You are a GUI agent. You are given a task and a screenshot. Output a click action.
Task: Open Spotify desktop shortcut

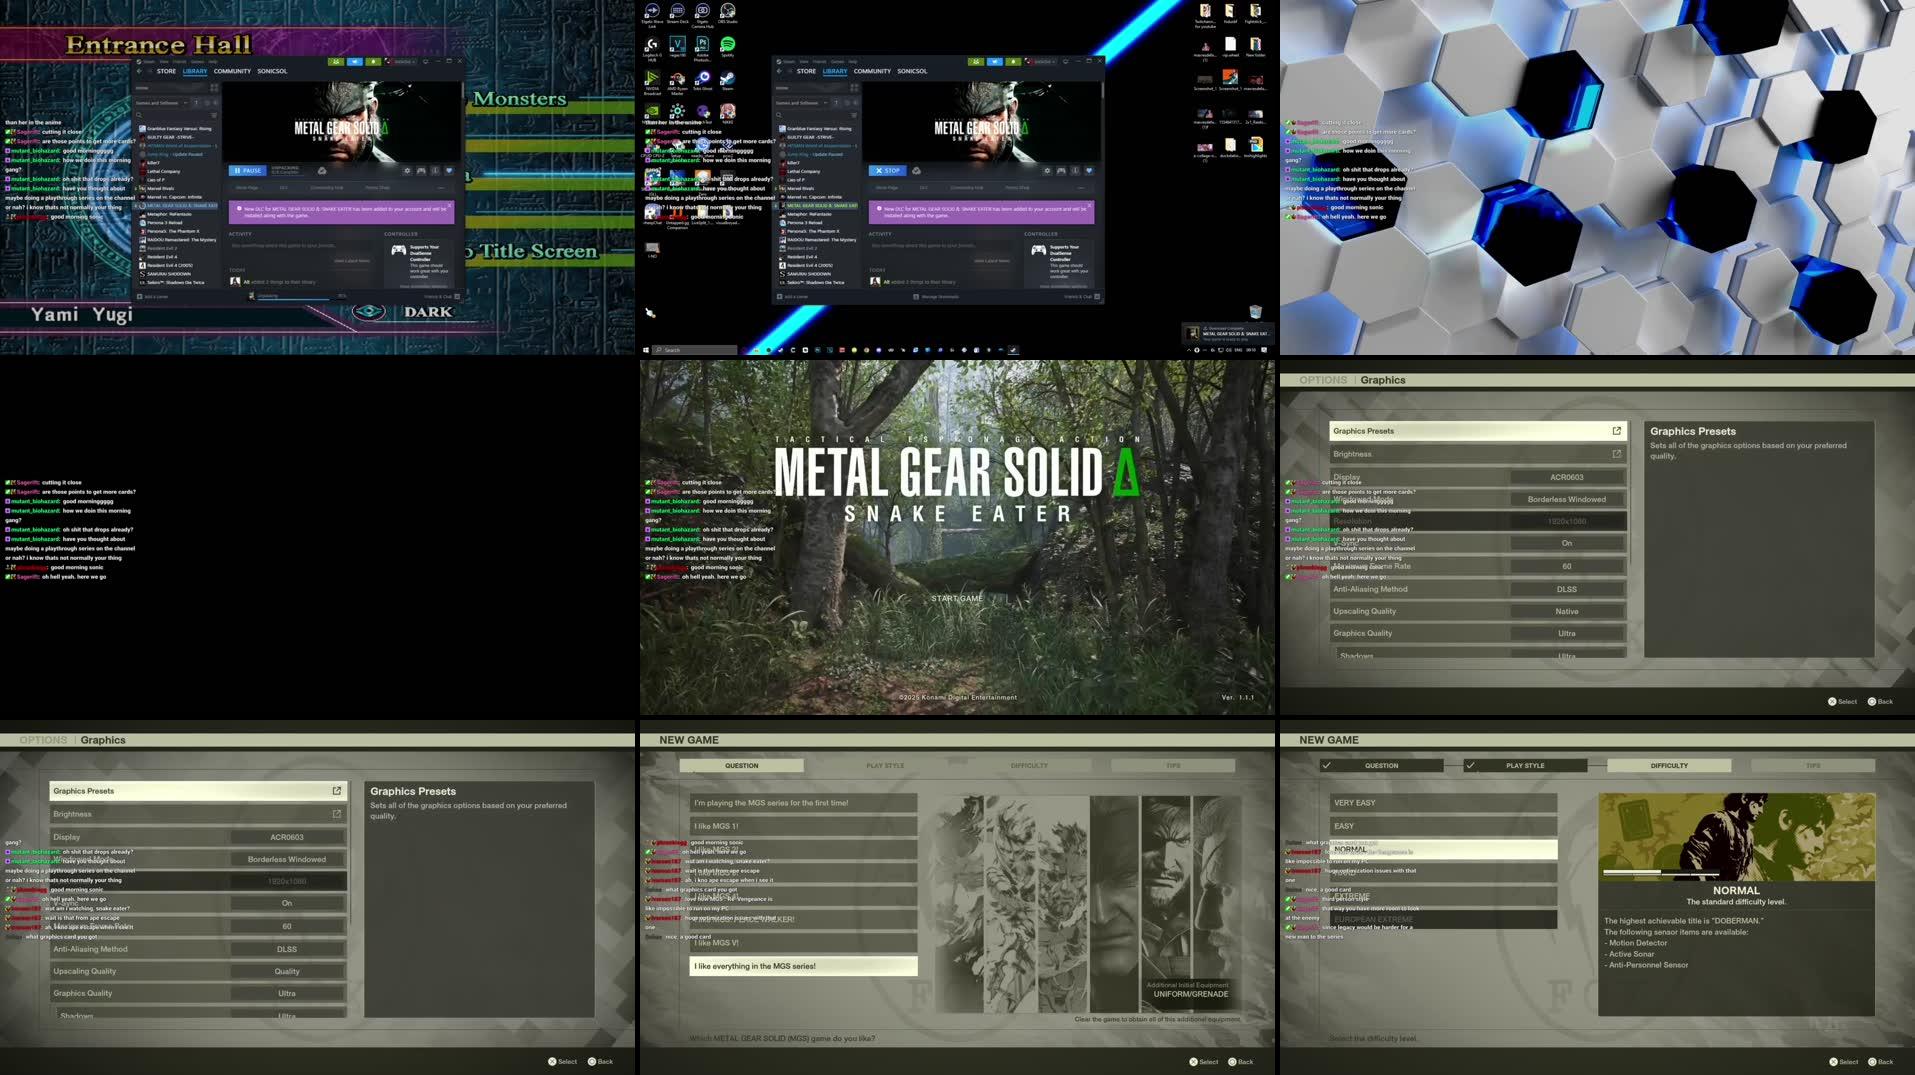point(728,47)
